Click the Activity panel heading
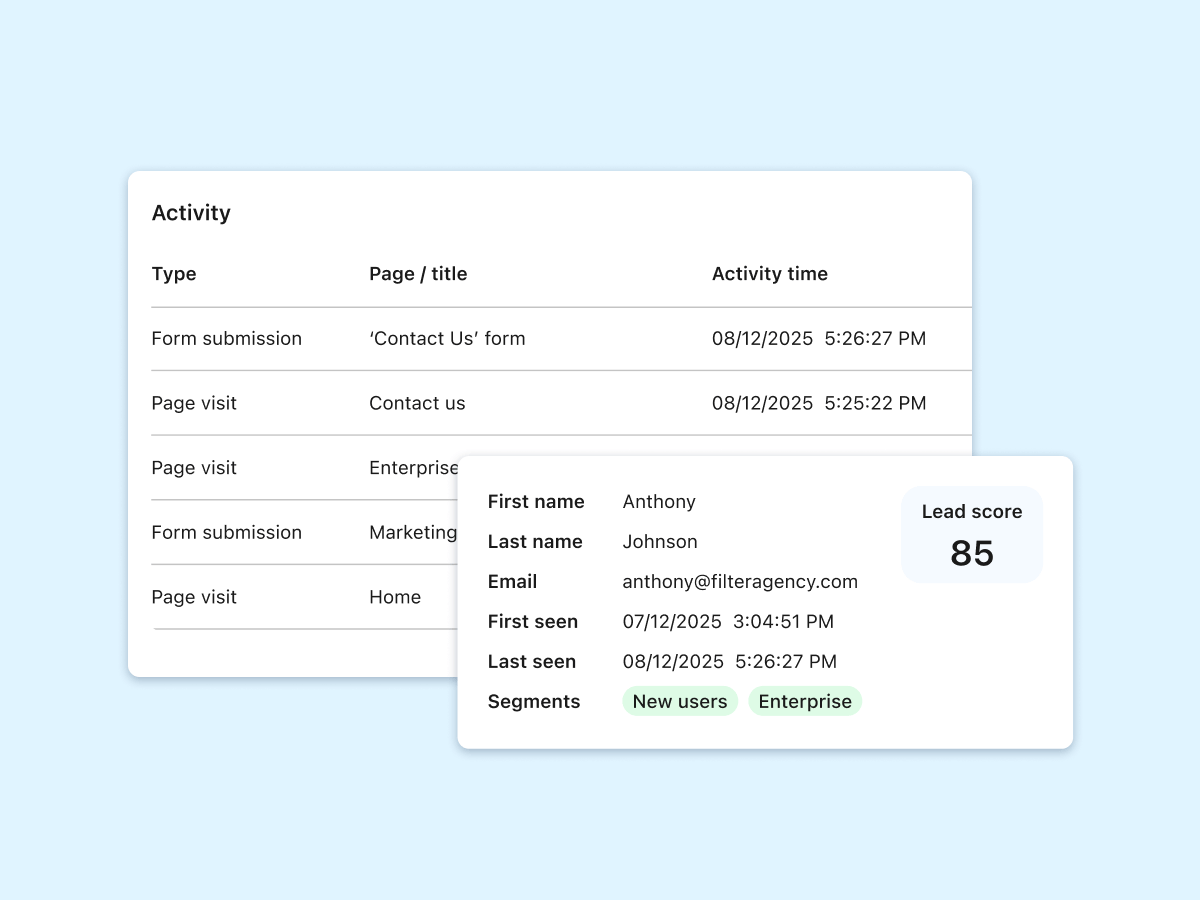Screen dimensions: 1200x900 [x=191, y=213]
